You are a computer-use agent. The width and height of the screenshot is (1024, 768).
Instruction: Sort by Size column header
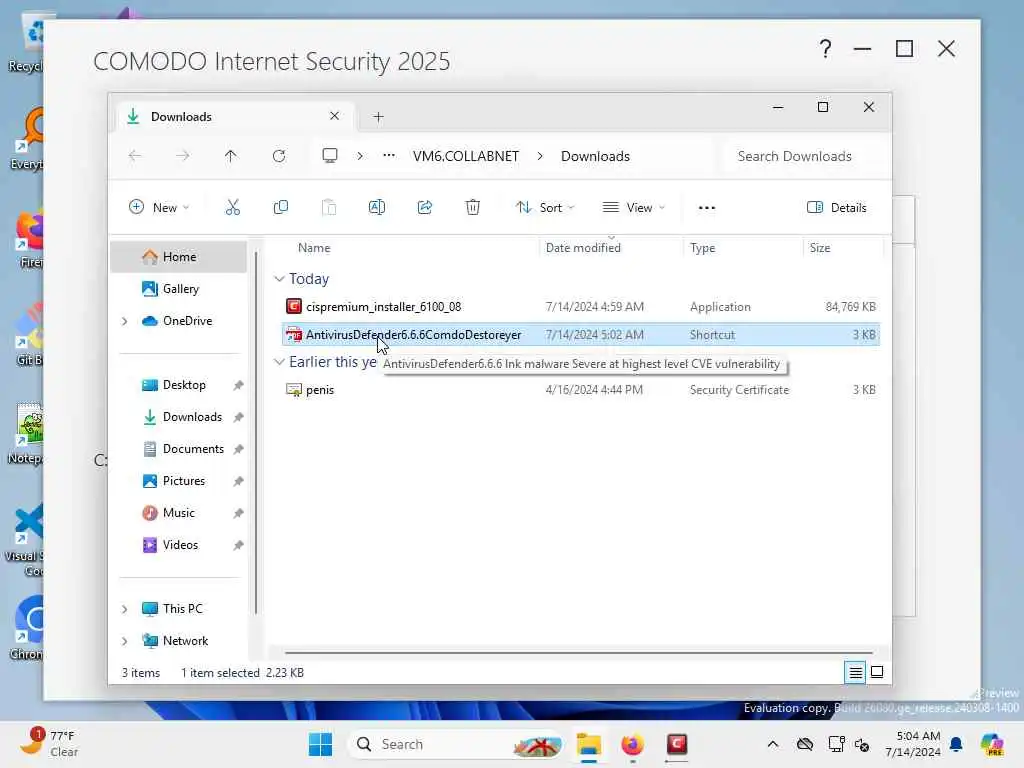820,248
